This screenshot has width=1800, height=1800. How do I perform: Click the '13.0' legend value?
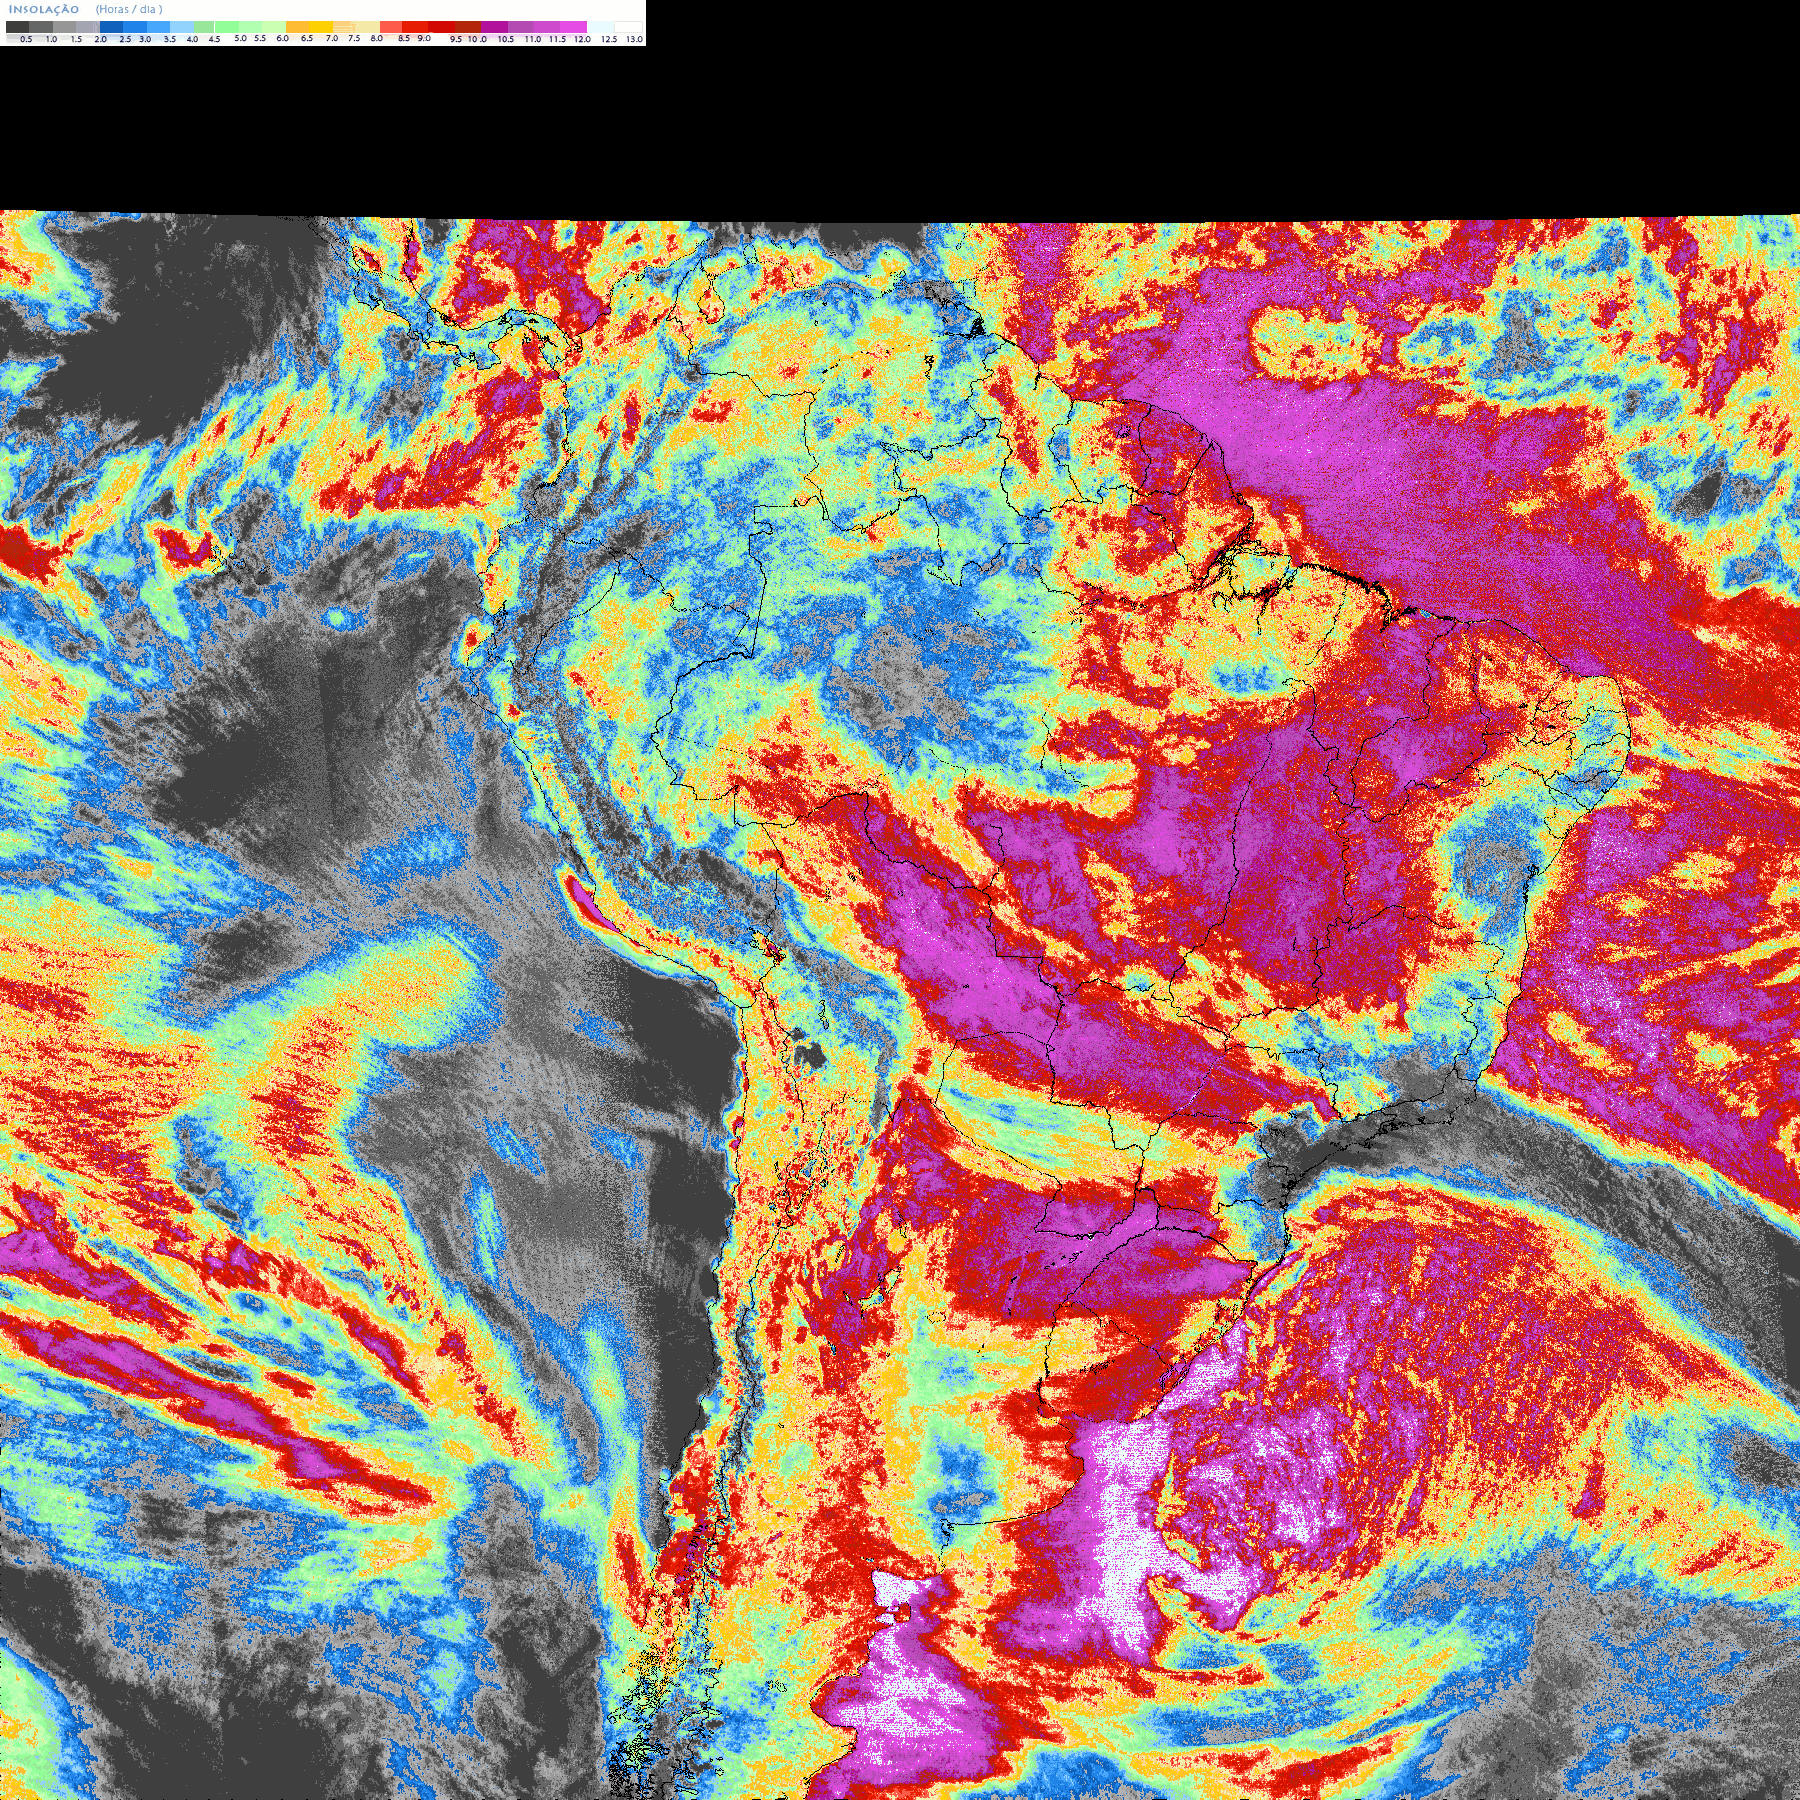coord(634,39)
